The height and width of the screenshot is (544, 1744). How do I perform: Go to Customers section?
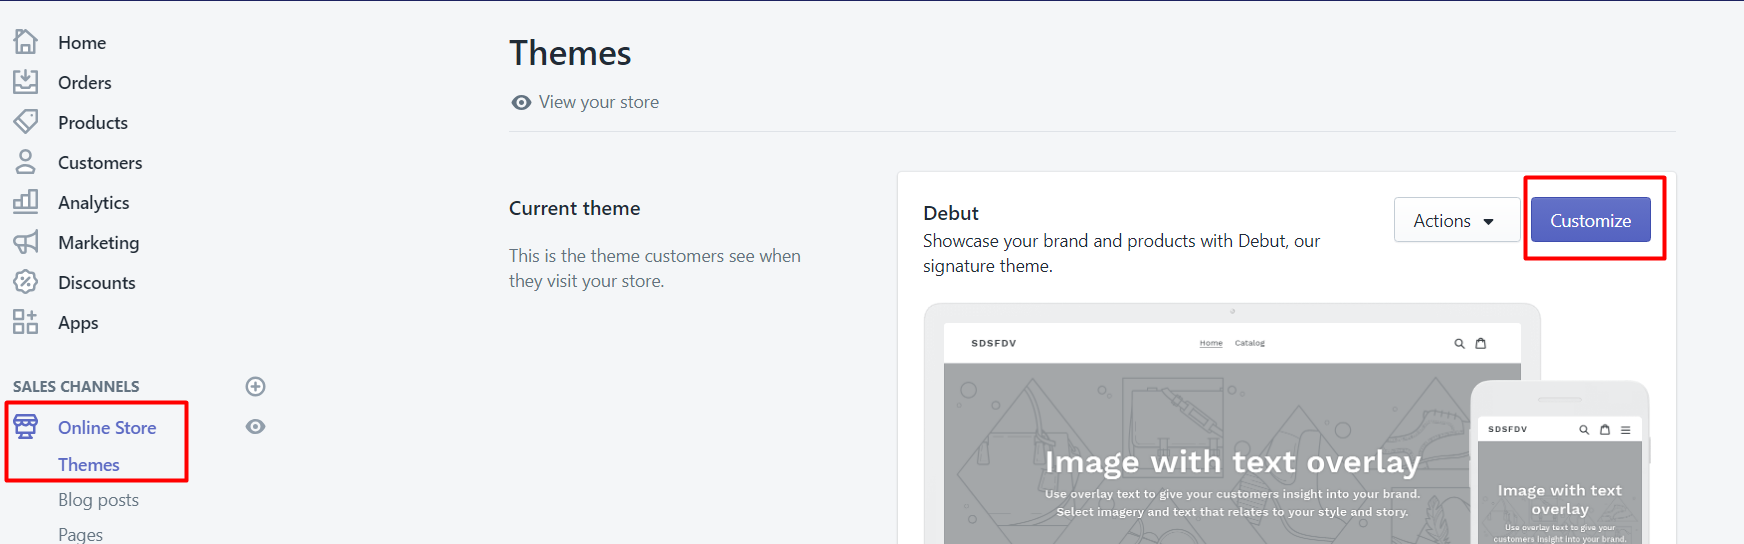(x=100, y=162)
